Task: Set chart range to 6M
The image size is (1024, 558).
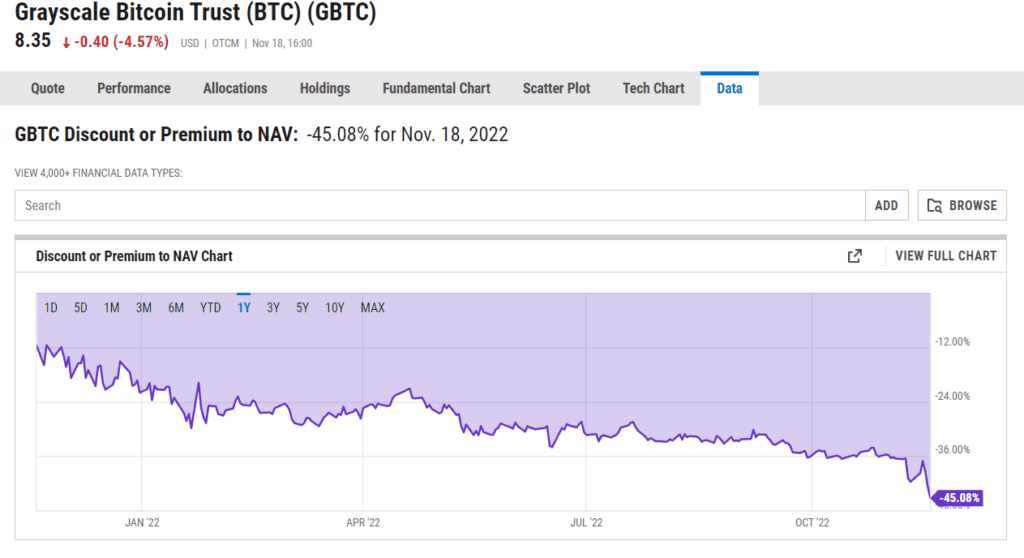Action: [x=176, y=308]
